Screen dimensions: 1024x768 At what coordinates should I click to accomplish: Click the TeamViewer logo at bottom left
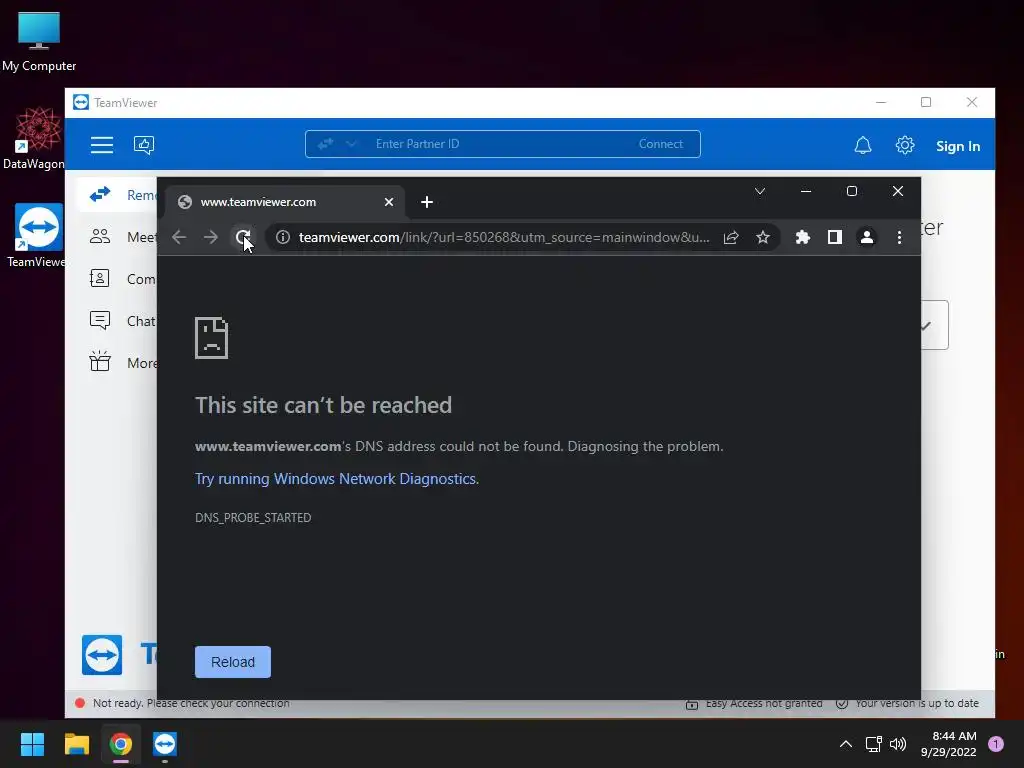[102, 654]
